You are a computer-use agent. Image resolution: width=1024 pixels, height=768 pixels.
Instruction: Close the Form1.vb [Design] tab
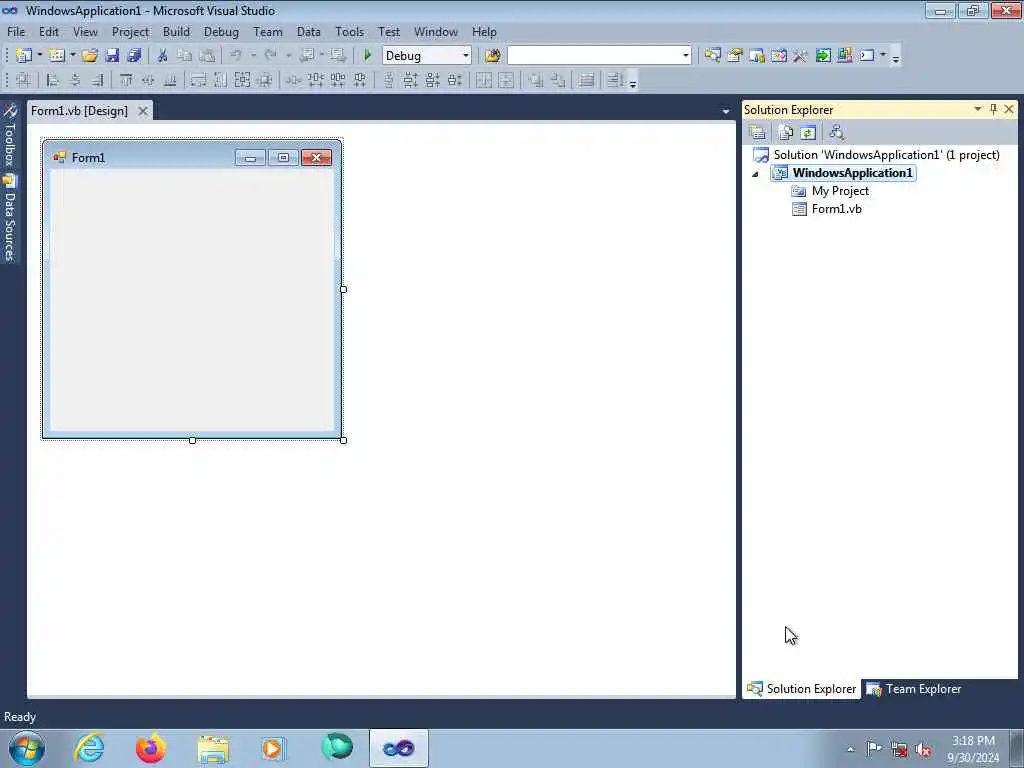(x=142, y=111)
